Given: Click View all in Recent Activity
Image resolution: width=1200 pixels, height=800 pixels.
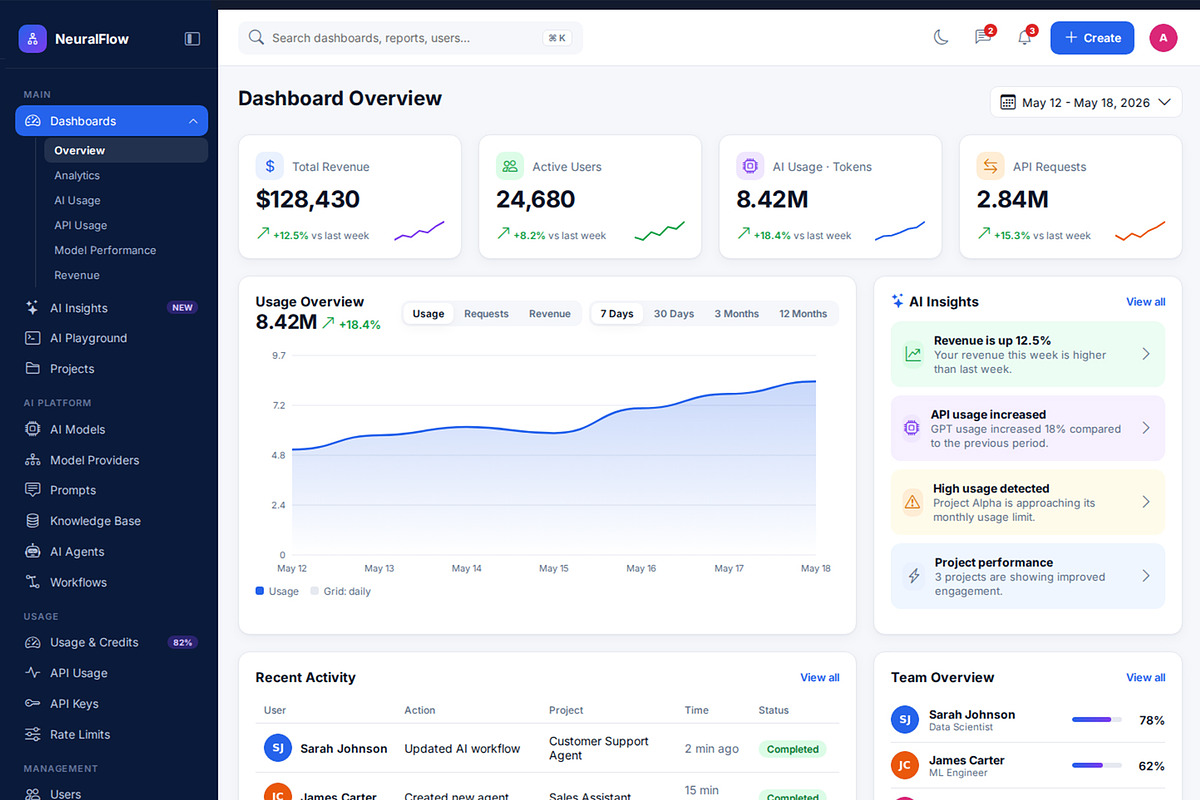Looking at the screenshot, I should (x=820, y=678).
